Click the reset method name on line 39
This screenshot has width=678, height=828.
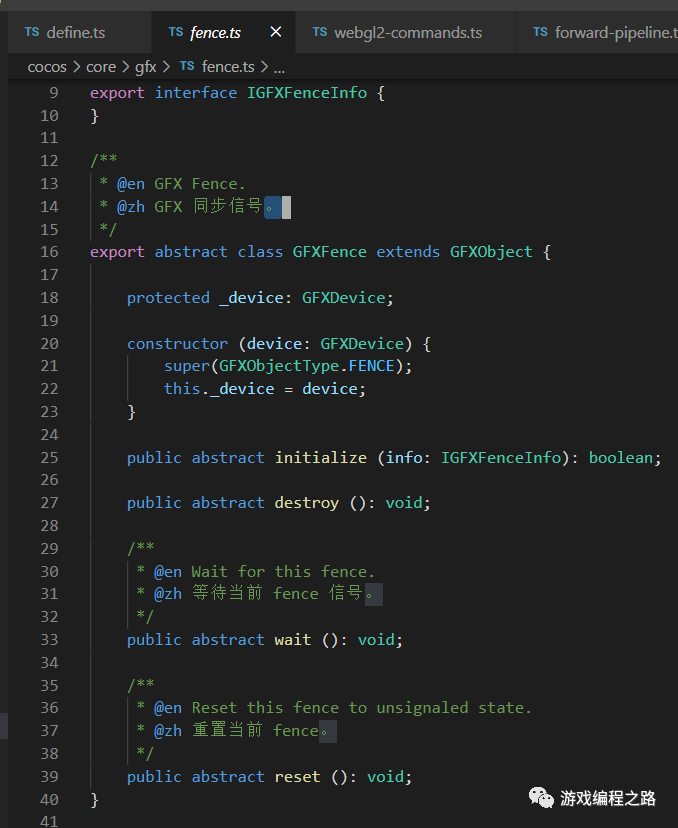(297, 776)
